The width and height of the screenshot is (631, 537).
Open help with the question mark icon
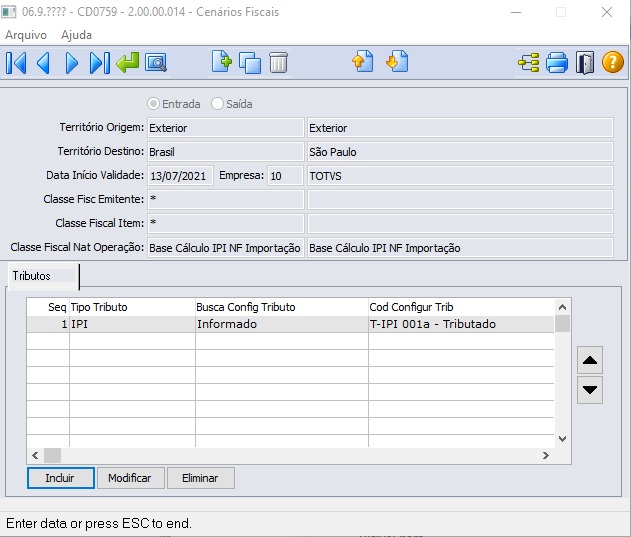pos(612,62)
